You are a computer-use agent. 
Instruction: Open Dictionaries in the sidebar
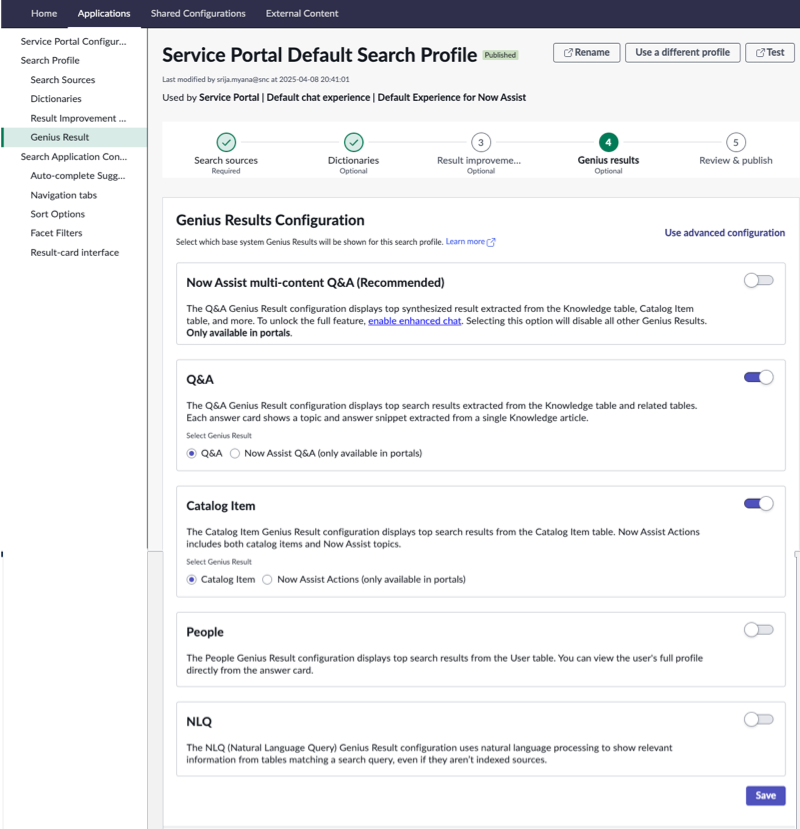(56, 99)
